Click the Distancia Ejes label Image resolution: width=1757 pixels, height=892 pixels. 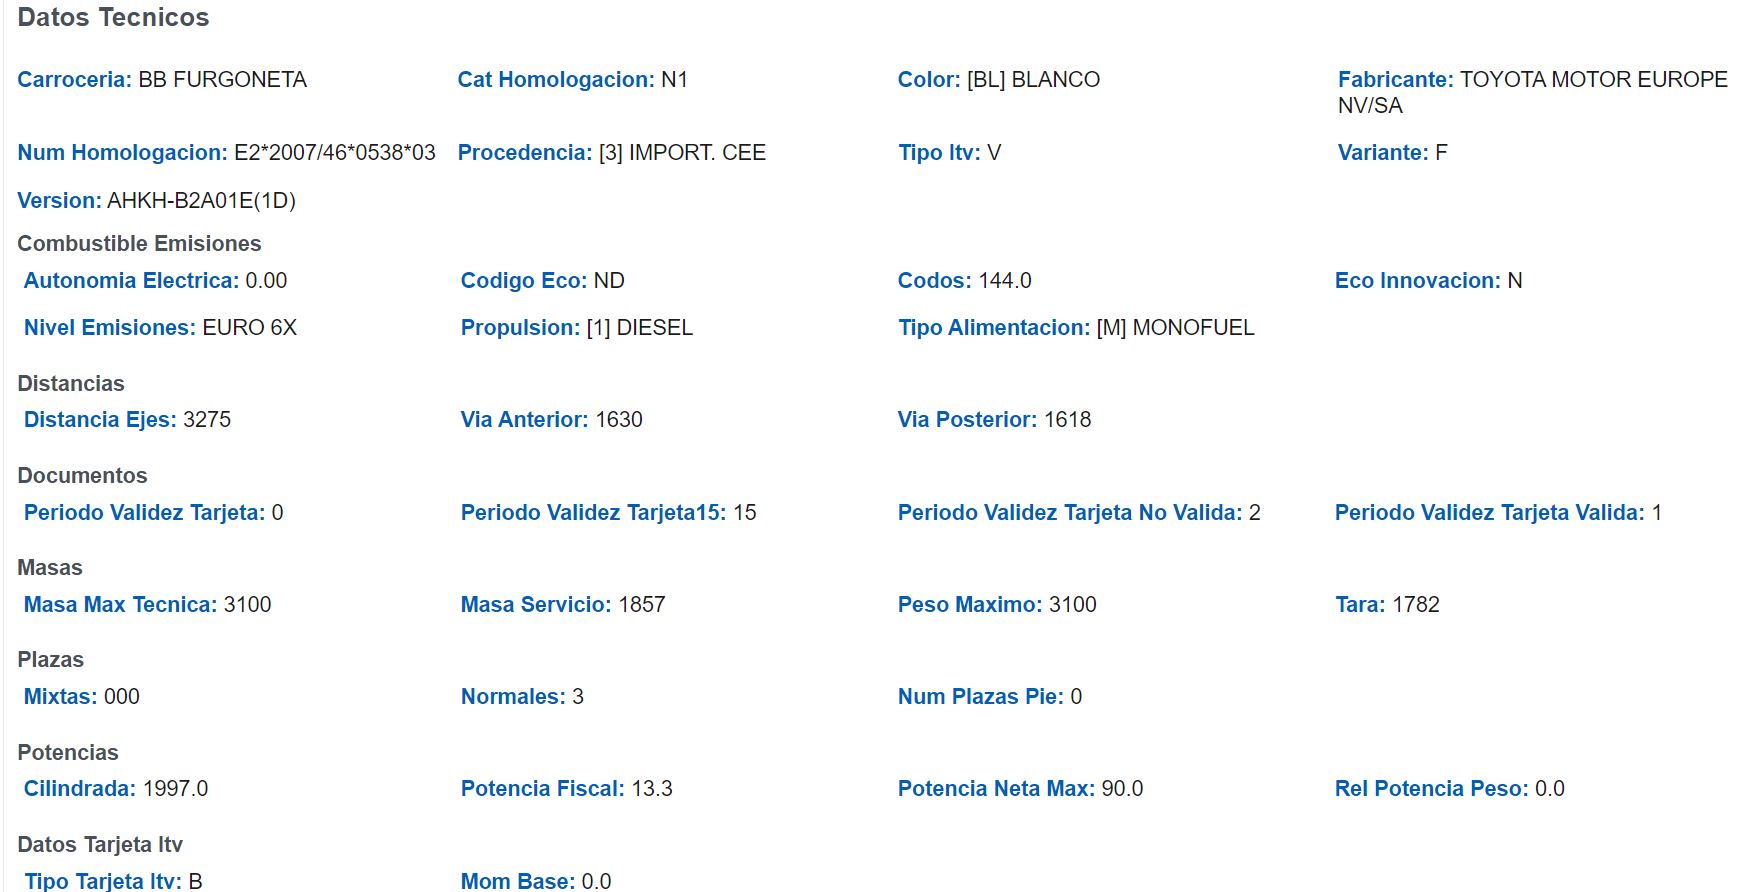pos(100,420)
